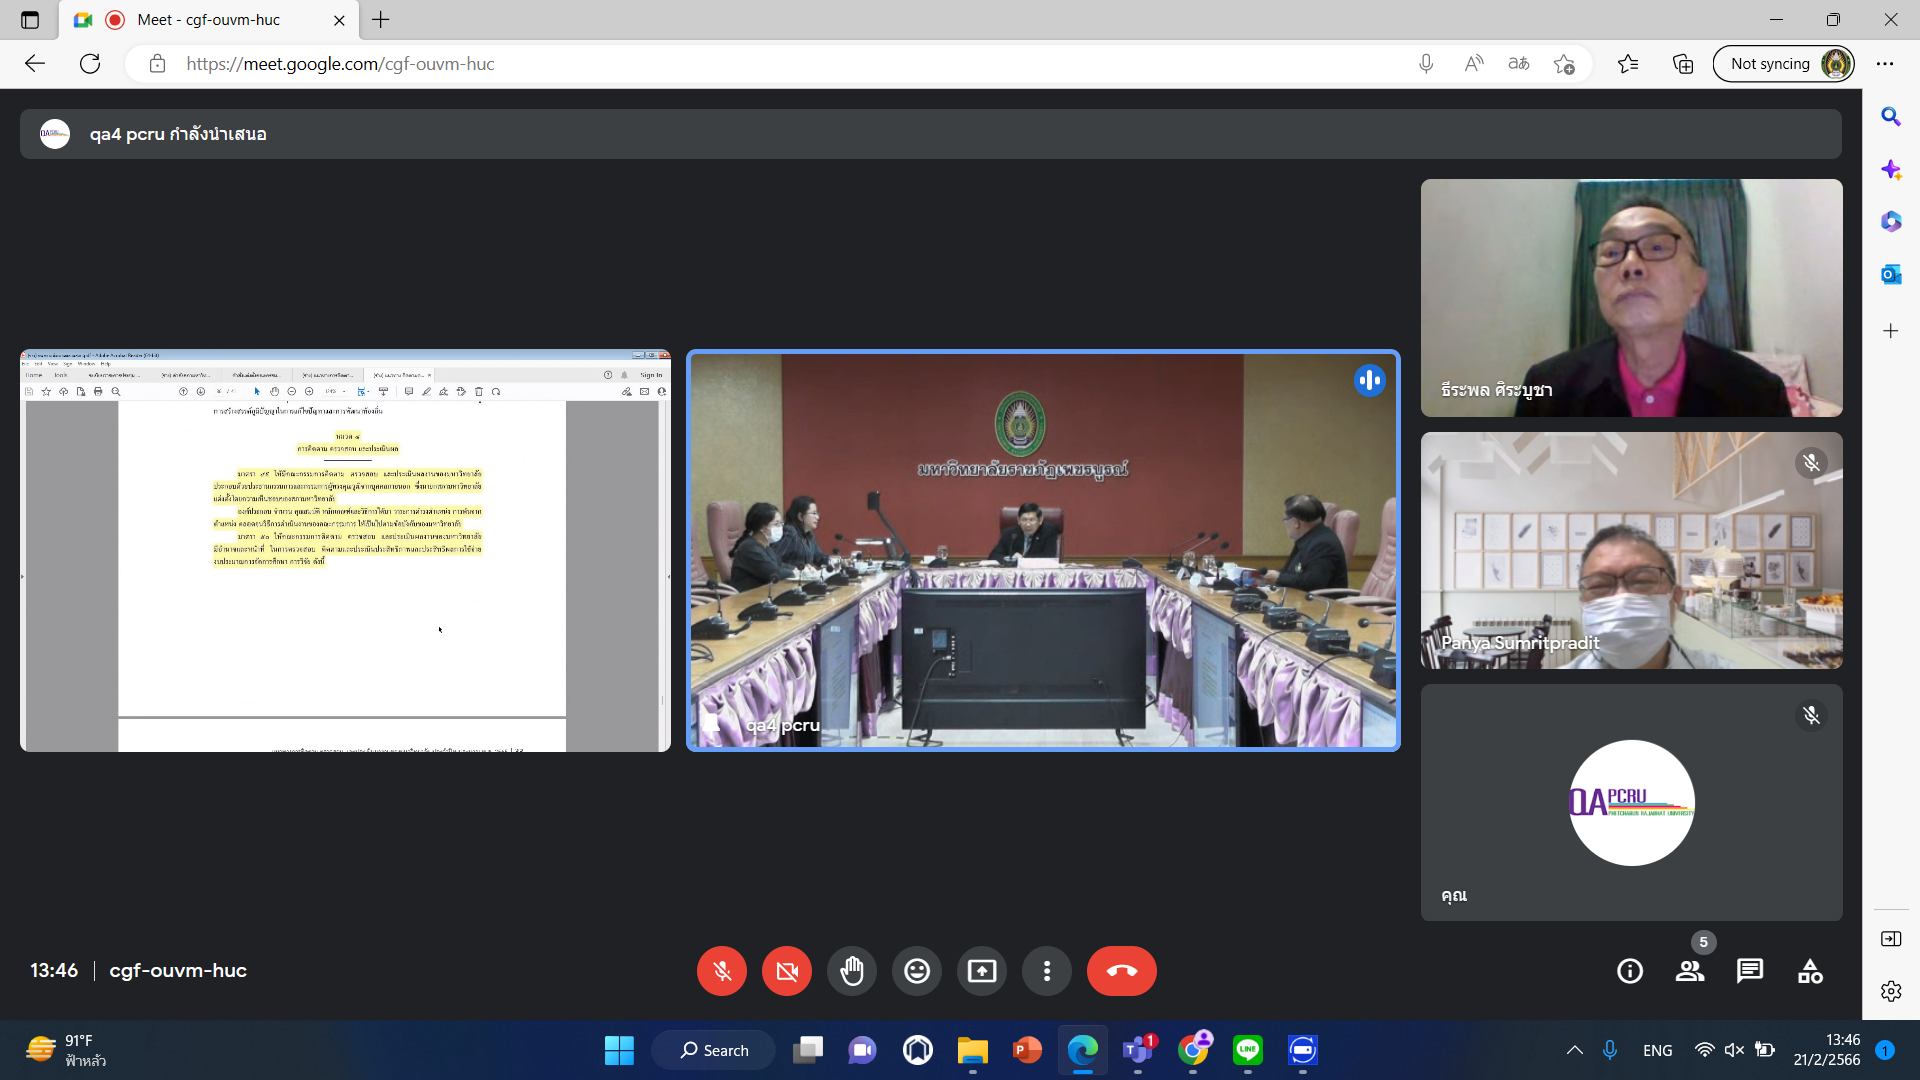Open a new browser tab
1920x1080 pixels.
click(381, 20)
